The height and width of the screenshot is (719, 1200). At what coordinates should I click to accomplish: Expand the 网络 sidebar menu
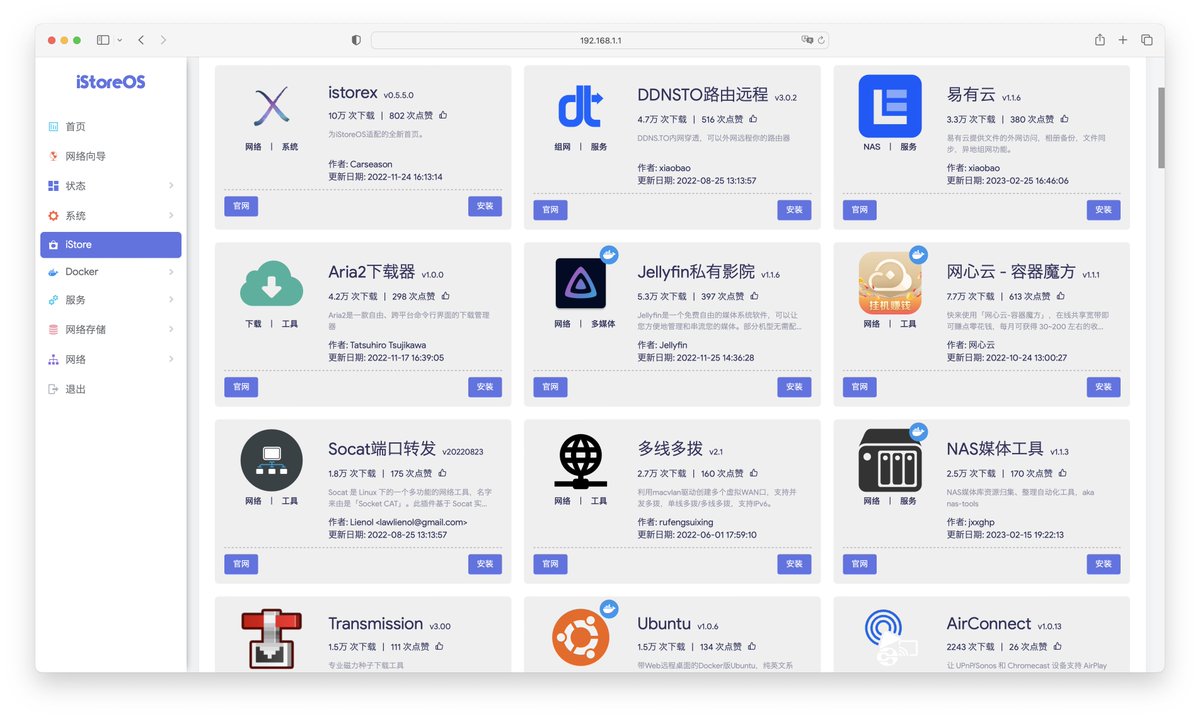coord(110,359)
